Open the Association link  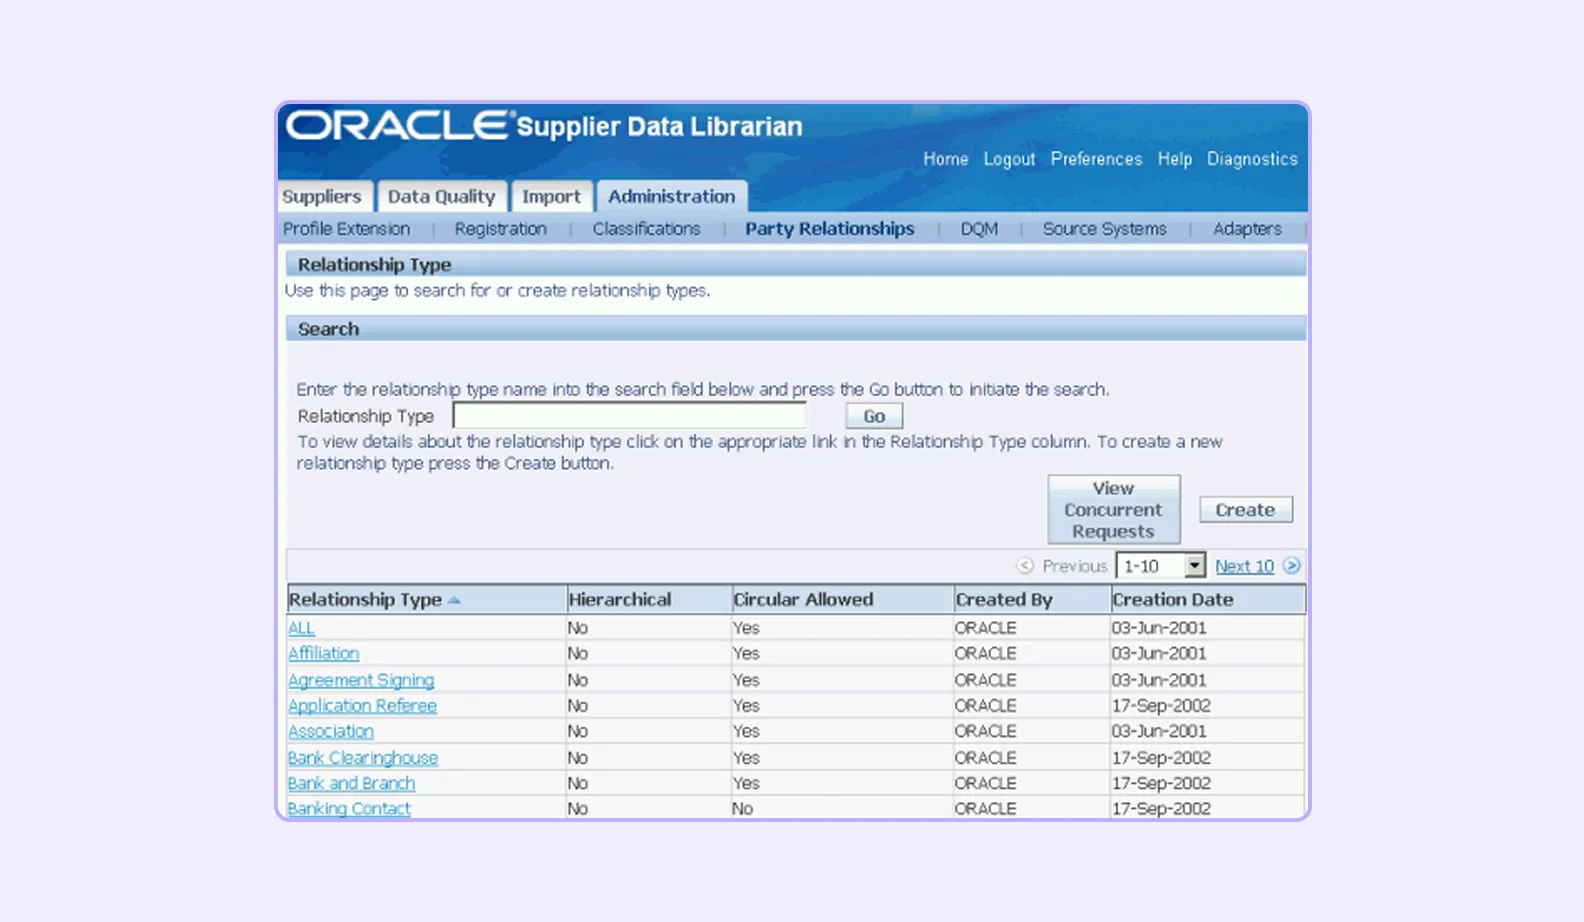[330, 731]
